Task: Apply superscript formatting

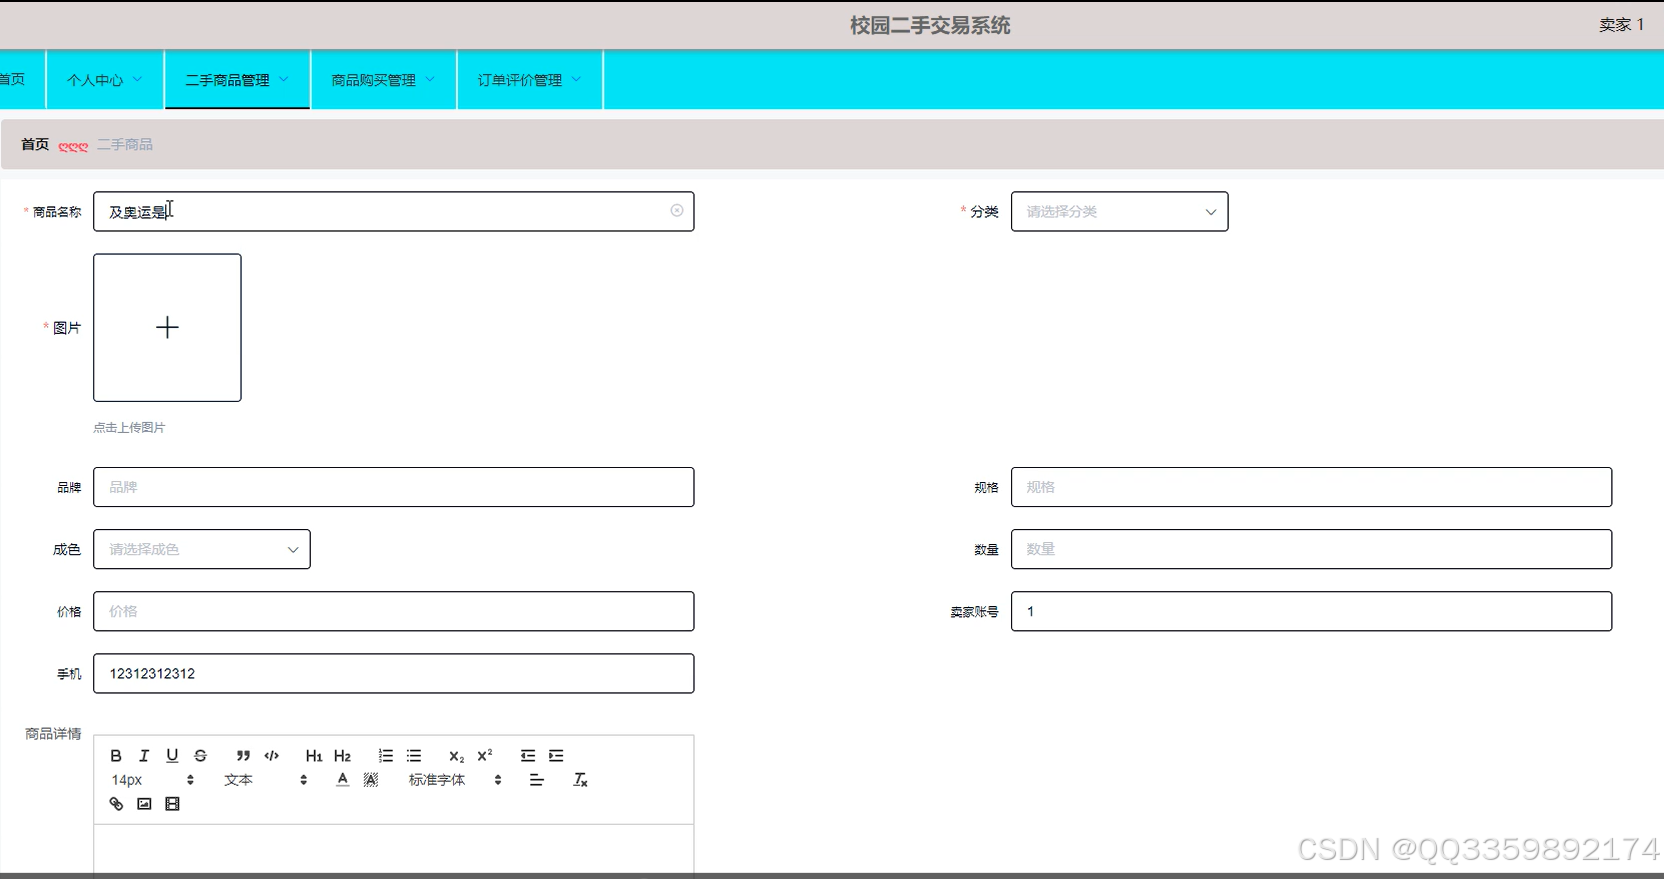Action: click(485, 756)
